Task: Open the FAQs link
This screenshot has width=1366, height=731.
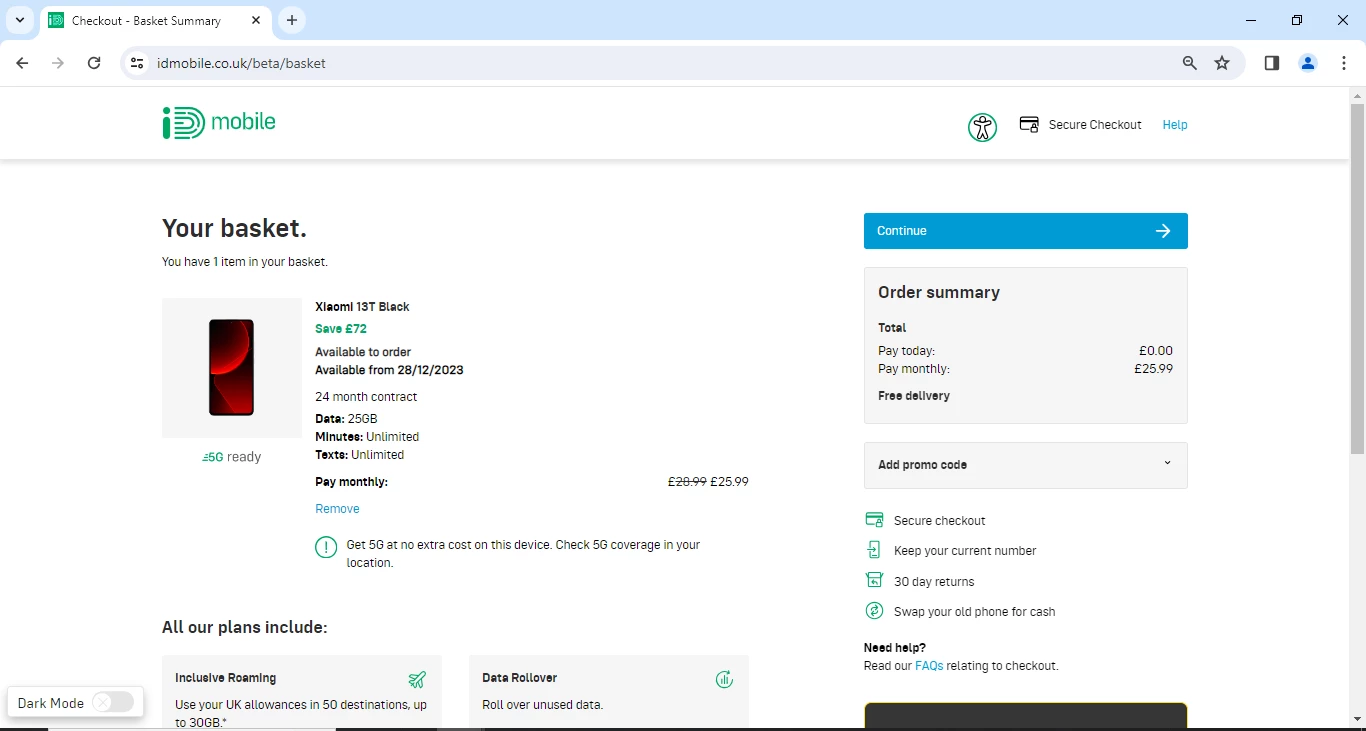Action: (x=929, y=666)
